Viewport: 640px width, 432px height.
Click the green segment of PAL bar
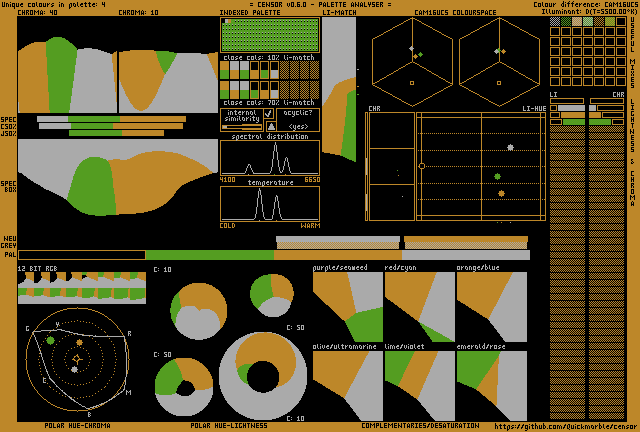(209, 255)
